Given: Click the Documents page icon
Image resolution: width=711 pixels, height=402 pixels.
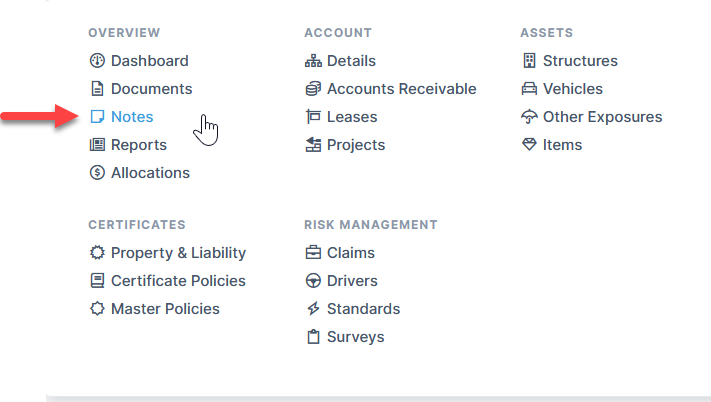Looking at the screenshot, I should point(97,89).
